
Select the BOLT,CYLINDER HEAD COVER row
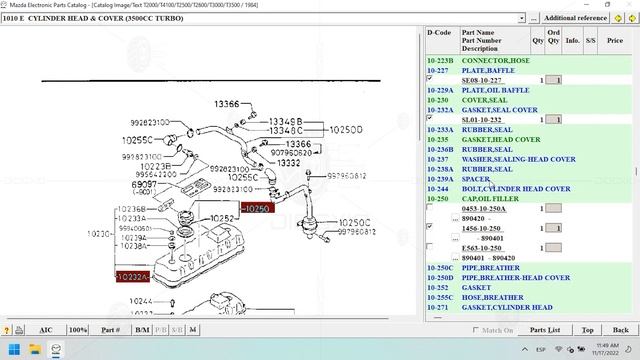529,189
